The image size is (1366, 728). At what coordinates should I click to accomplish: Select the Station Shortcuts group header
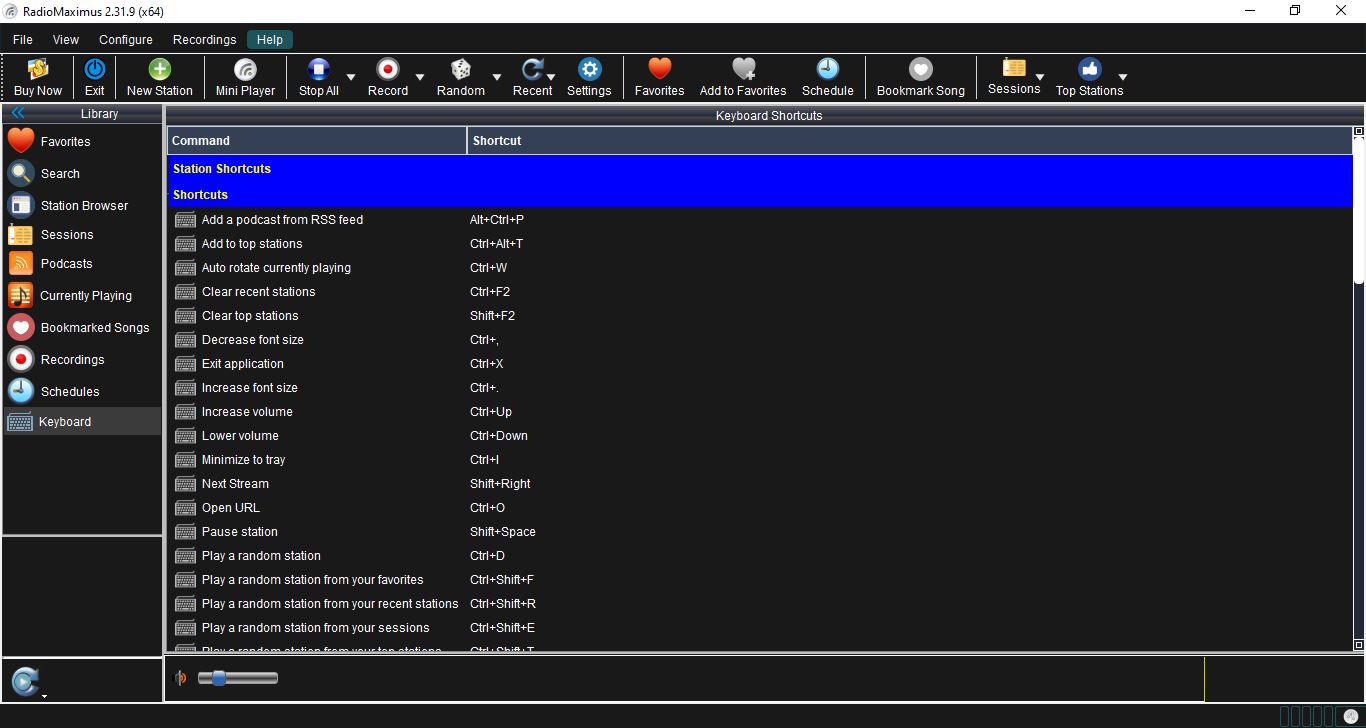coord(760,169)
